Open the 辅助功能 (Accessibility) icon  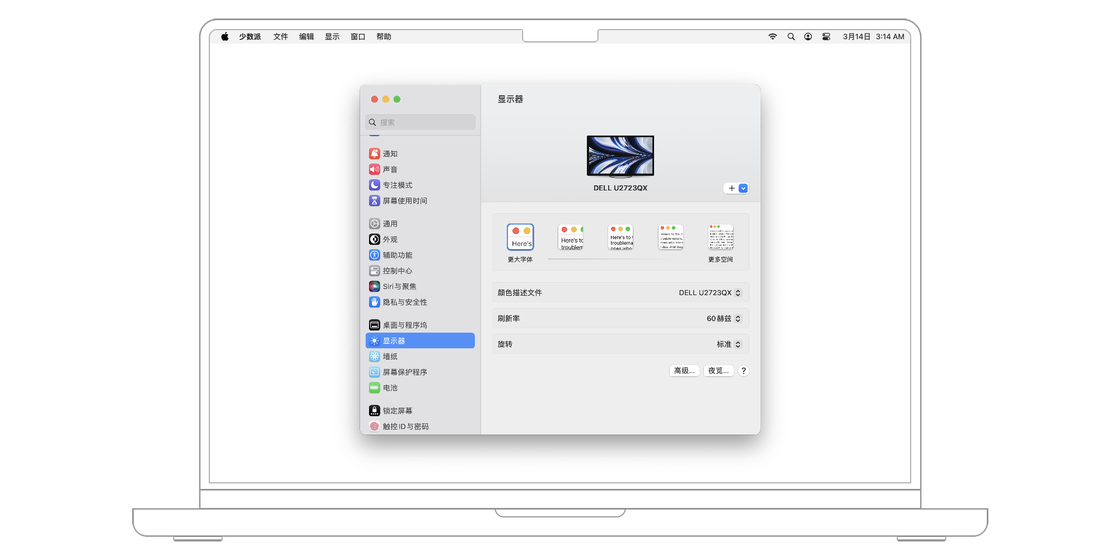(x=374, y=255)
